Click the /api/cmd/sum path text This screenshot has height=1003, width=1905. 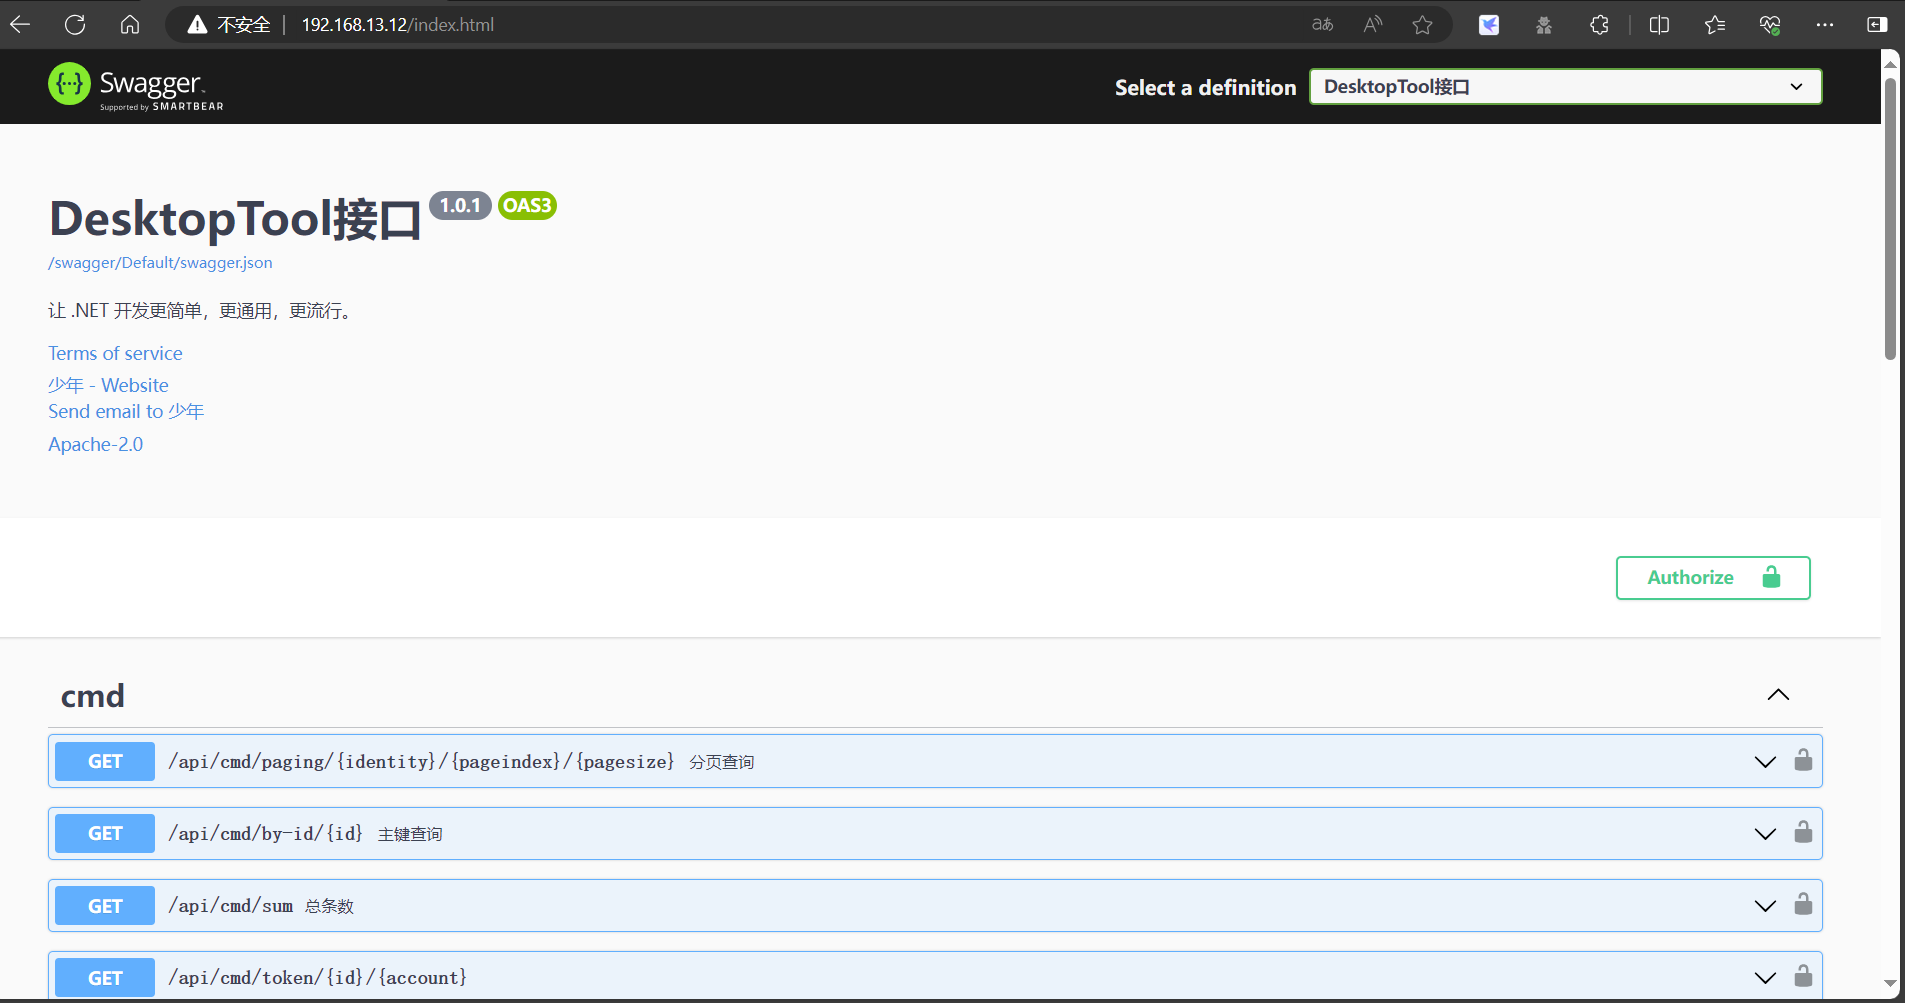point(231,905)
